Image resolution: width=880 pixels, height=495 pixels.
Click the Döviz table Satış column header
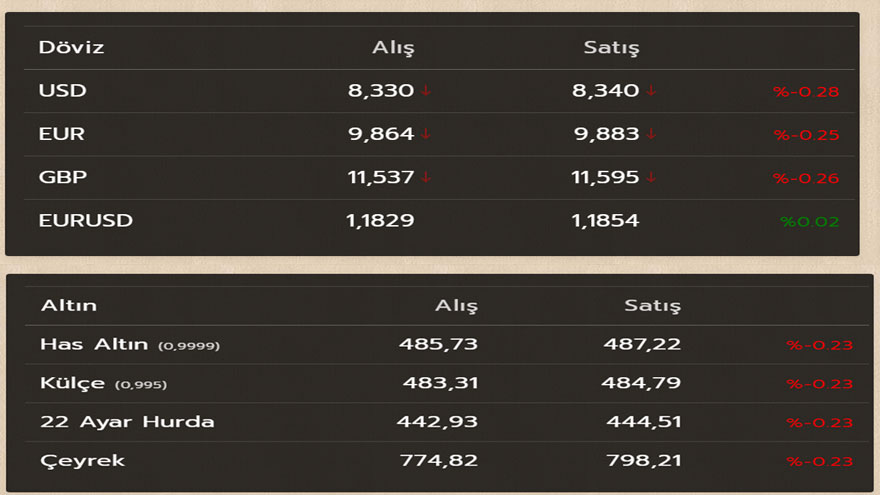coord(611,48)
